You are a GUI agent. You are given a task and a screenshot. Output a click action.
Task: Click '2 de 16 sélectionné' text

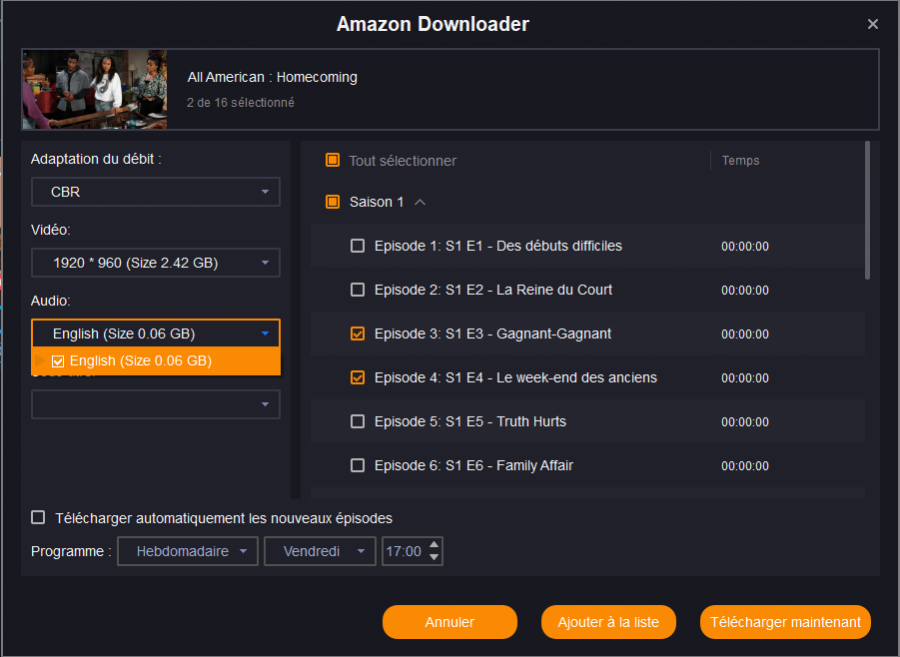(240, 102)
